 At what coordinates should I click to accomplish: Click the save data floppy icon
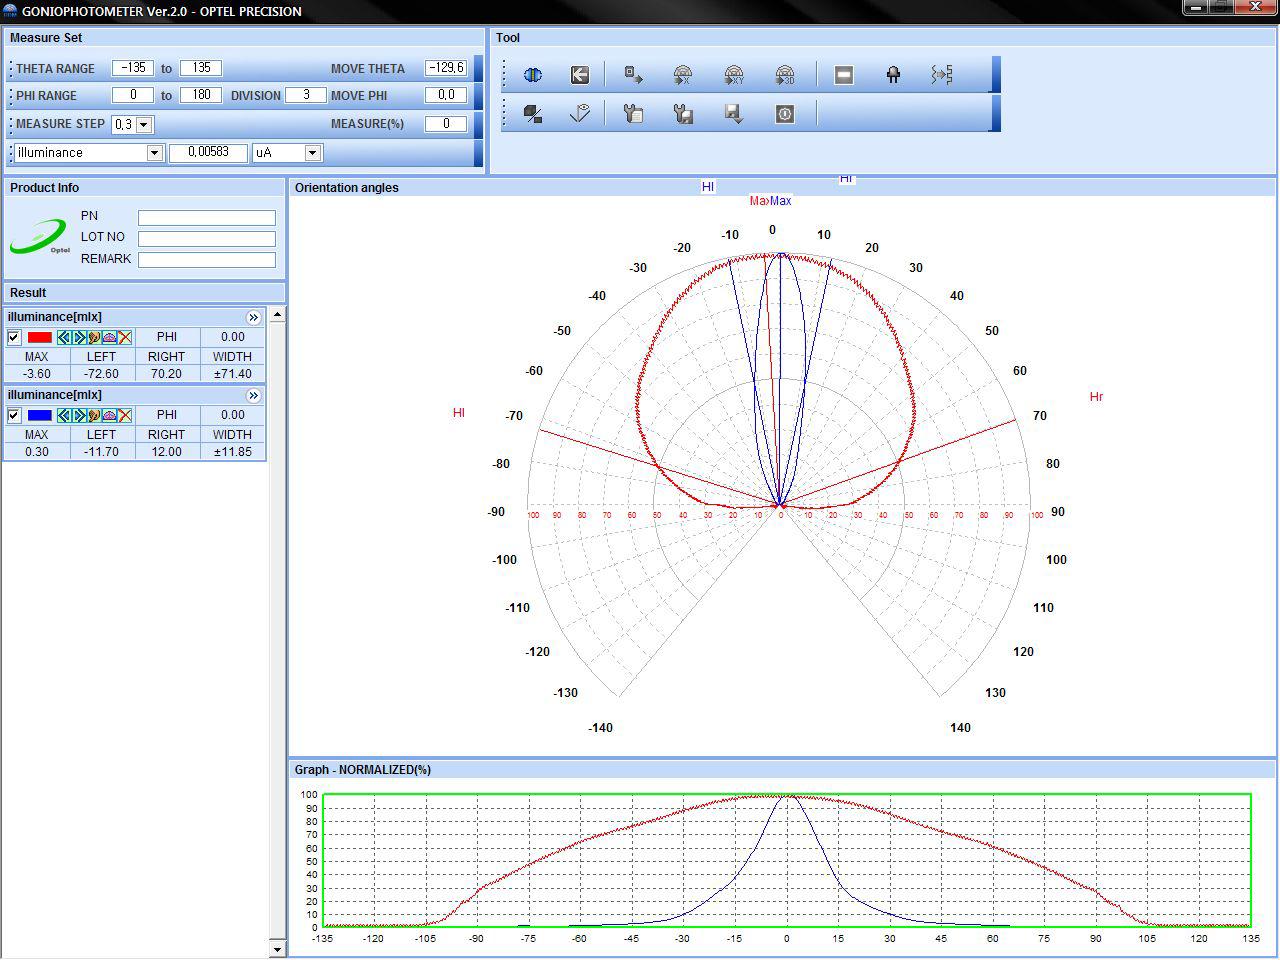click(734, 114)
